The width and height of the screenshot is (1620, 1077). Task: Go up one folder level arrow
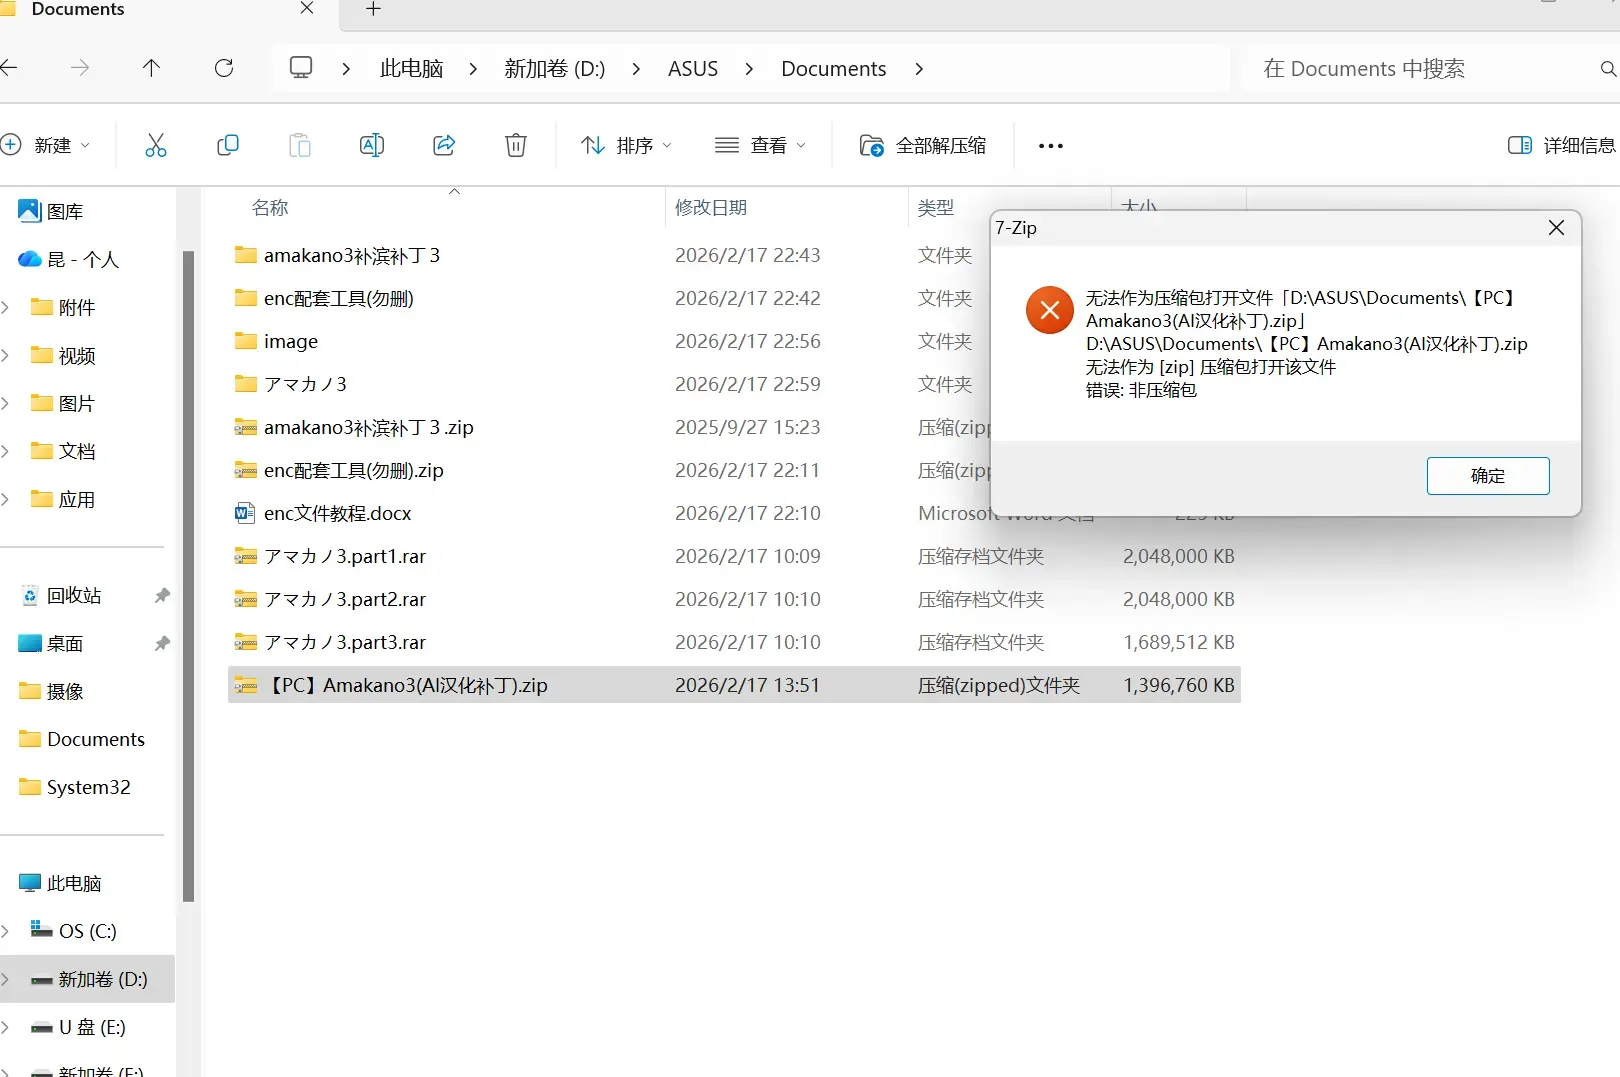click(x=151, y=68)
